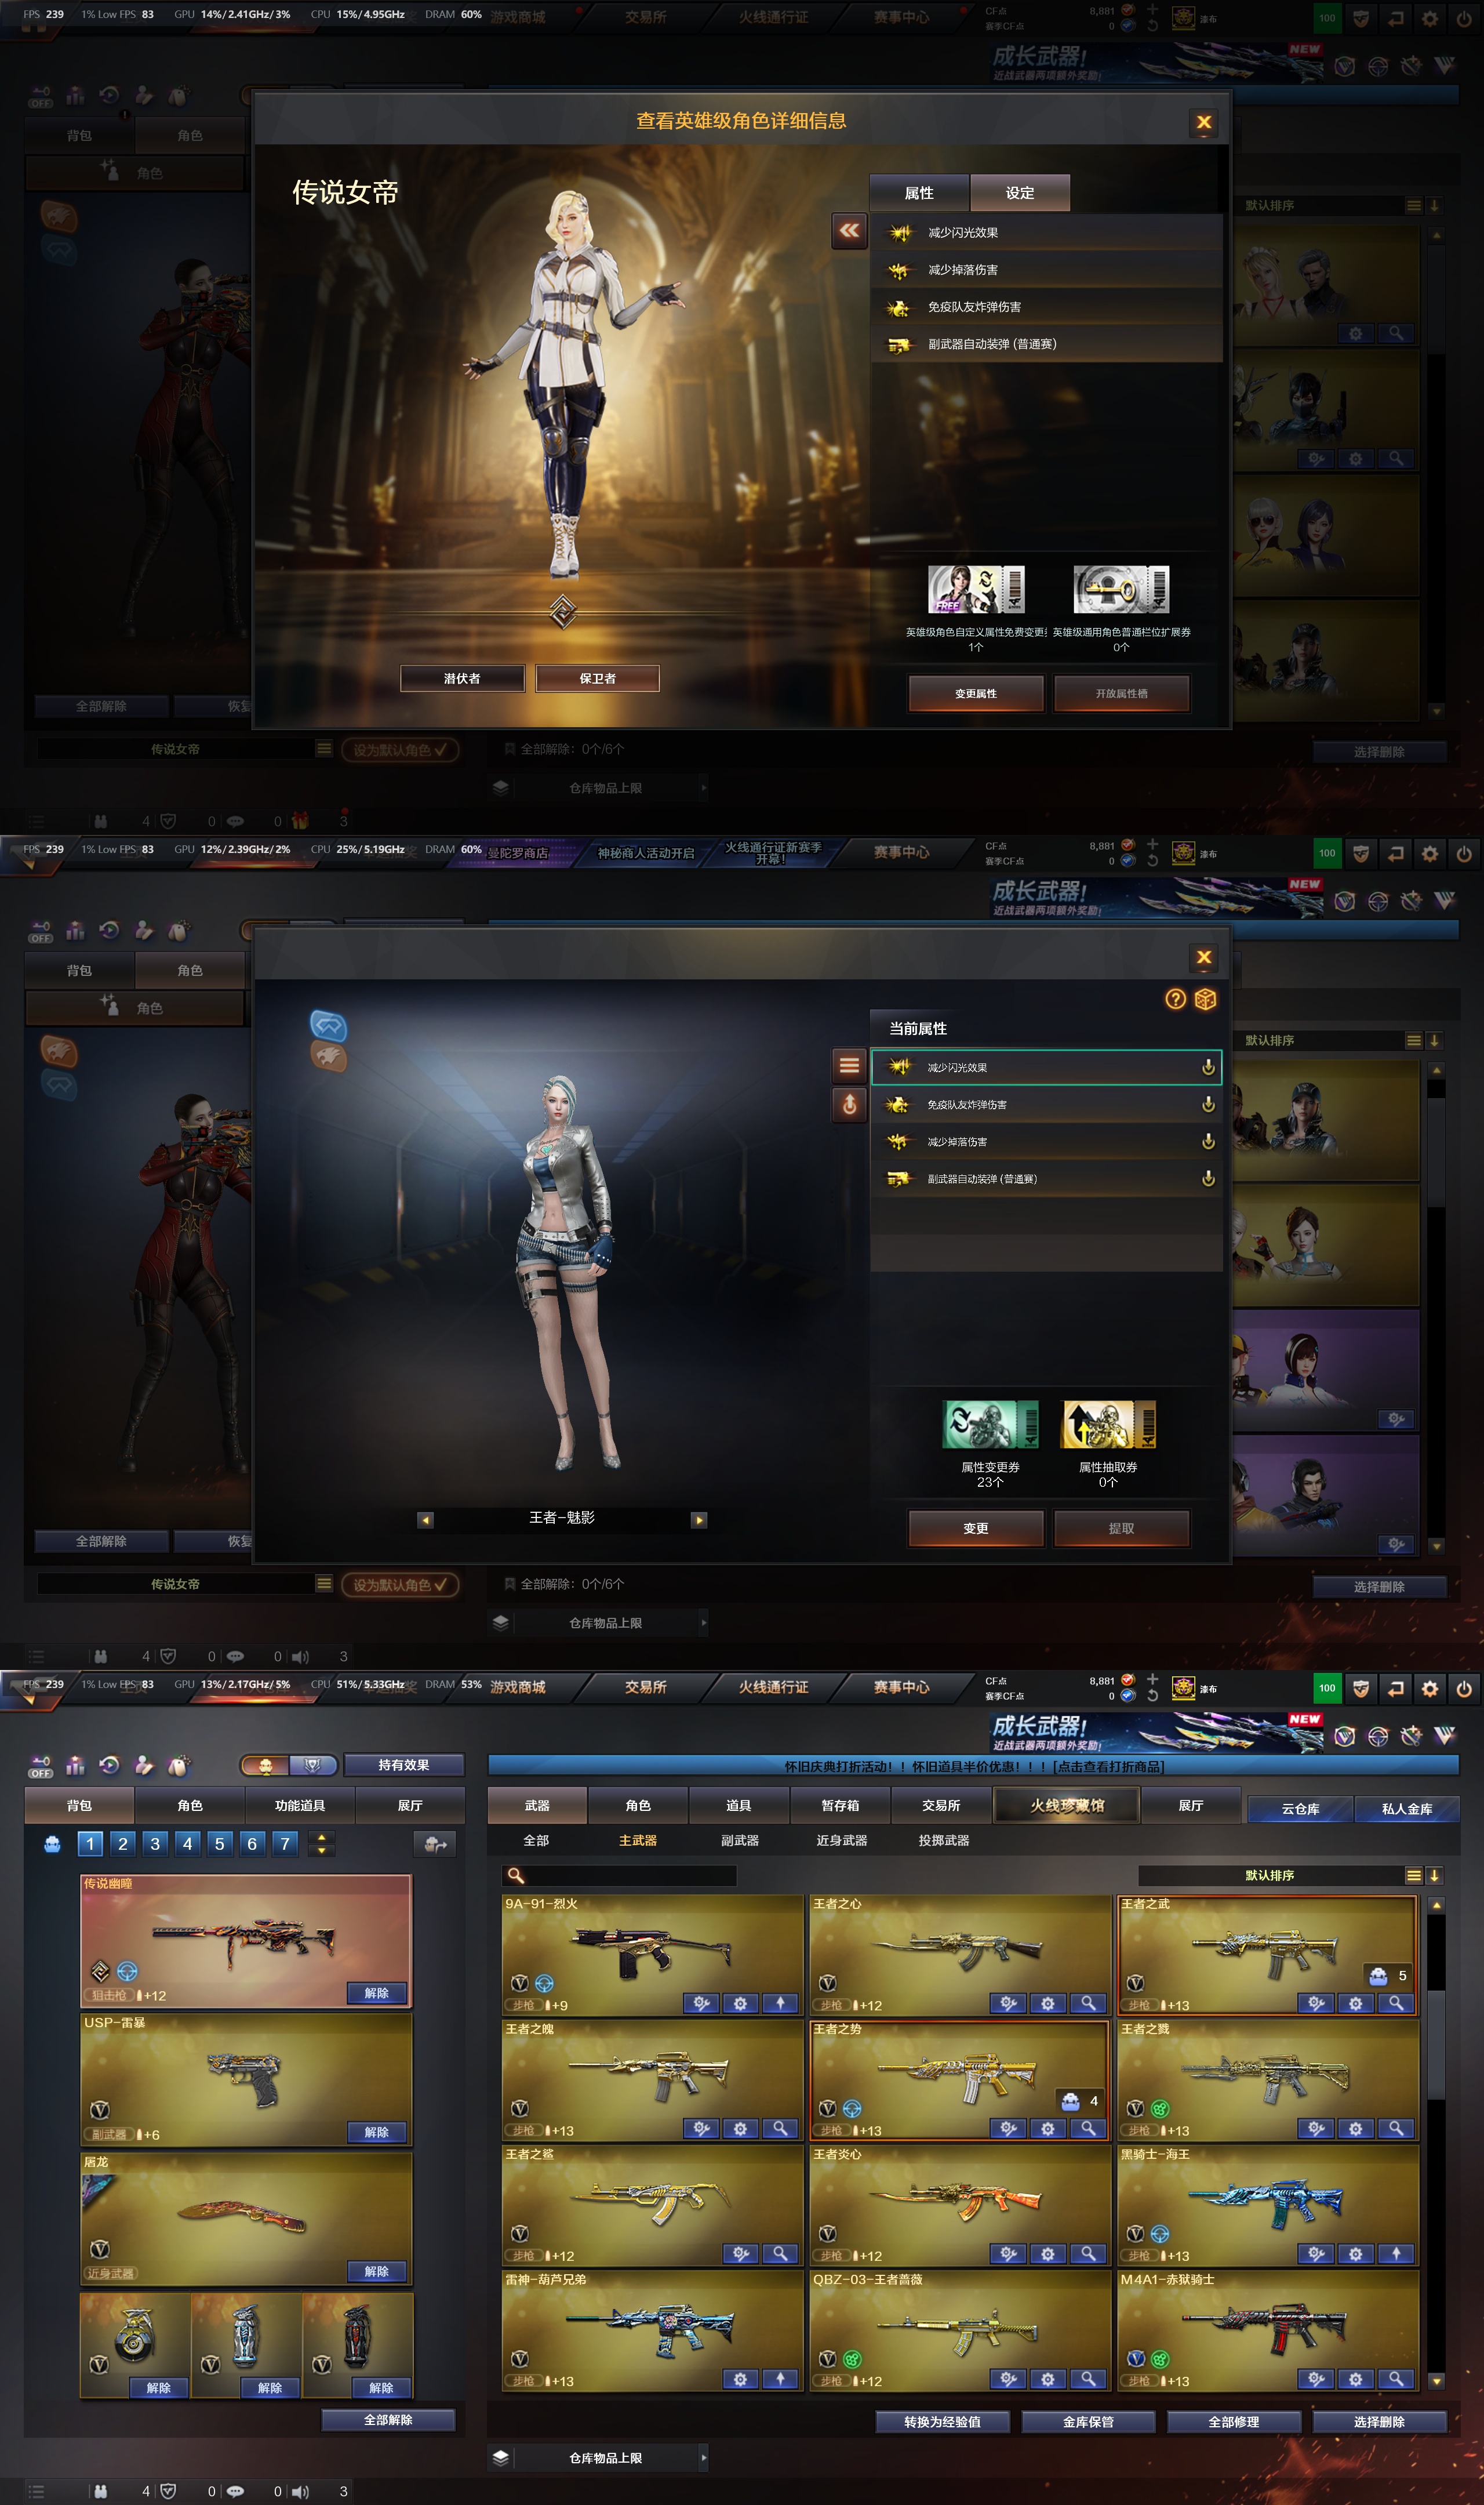Click the double-chevron button beside the 属性 tab

tap(849, 231)
